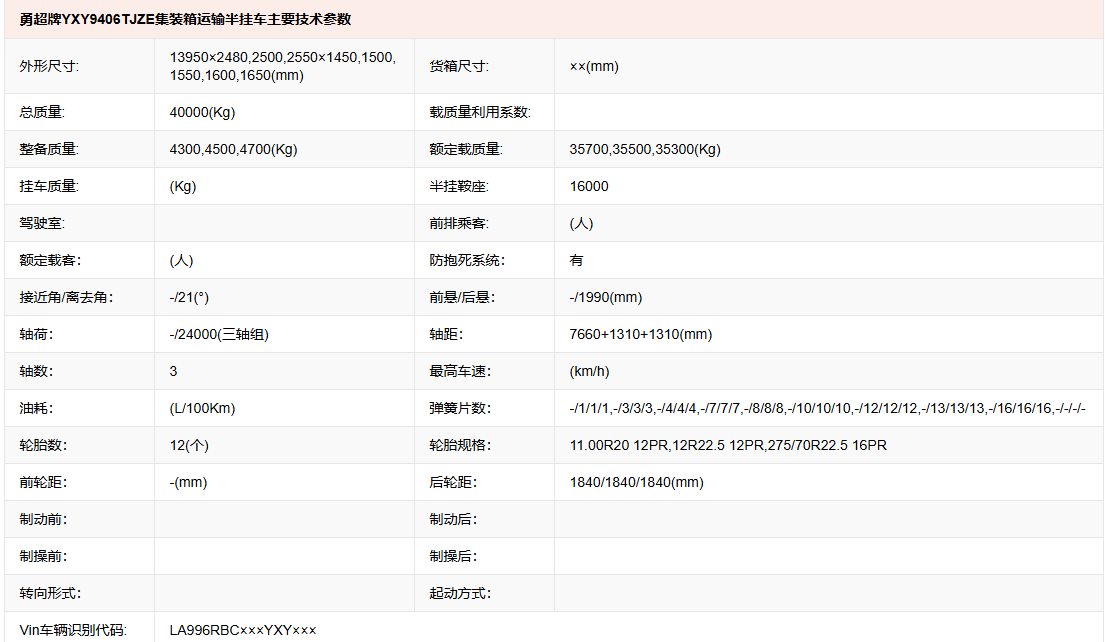Select the Vin车辆识别代码 label
The image size is (1105, 642).
click(x=73, y=630)
